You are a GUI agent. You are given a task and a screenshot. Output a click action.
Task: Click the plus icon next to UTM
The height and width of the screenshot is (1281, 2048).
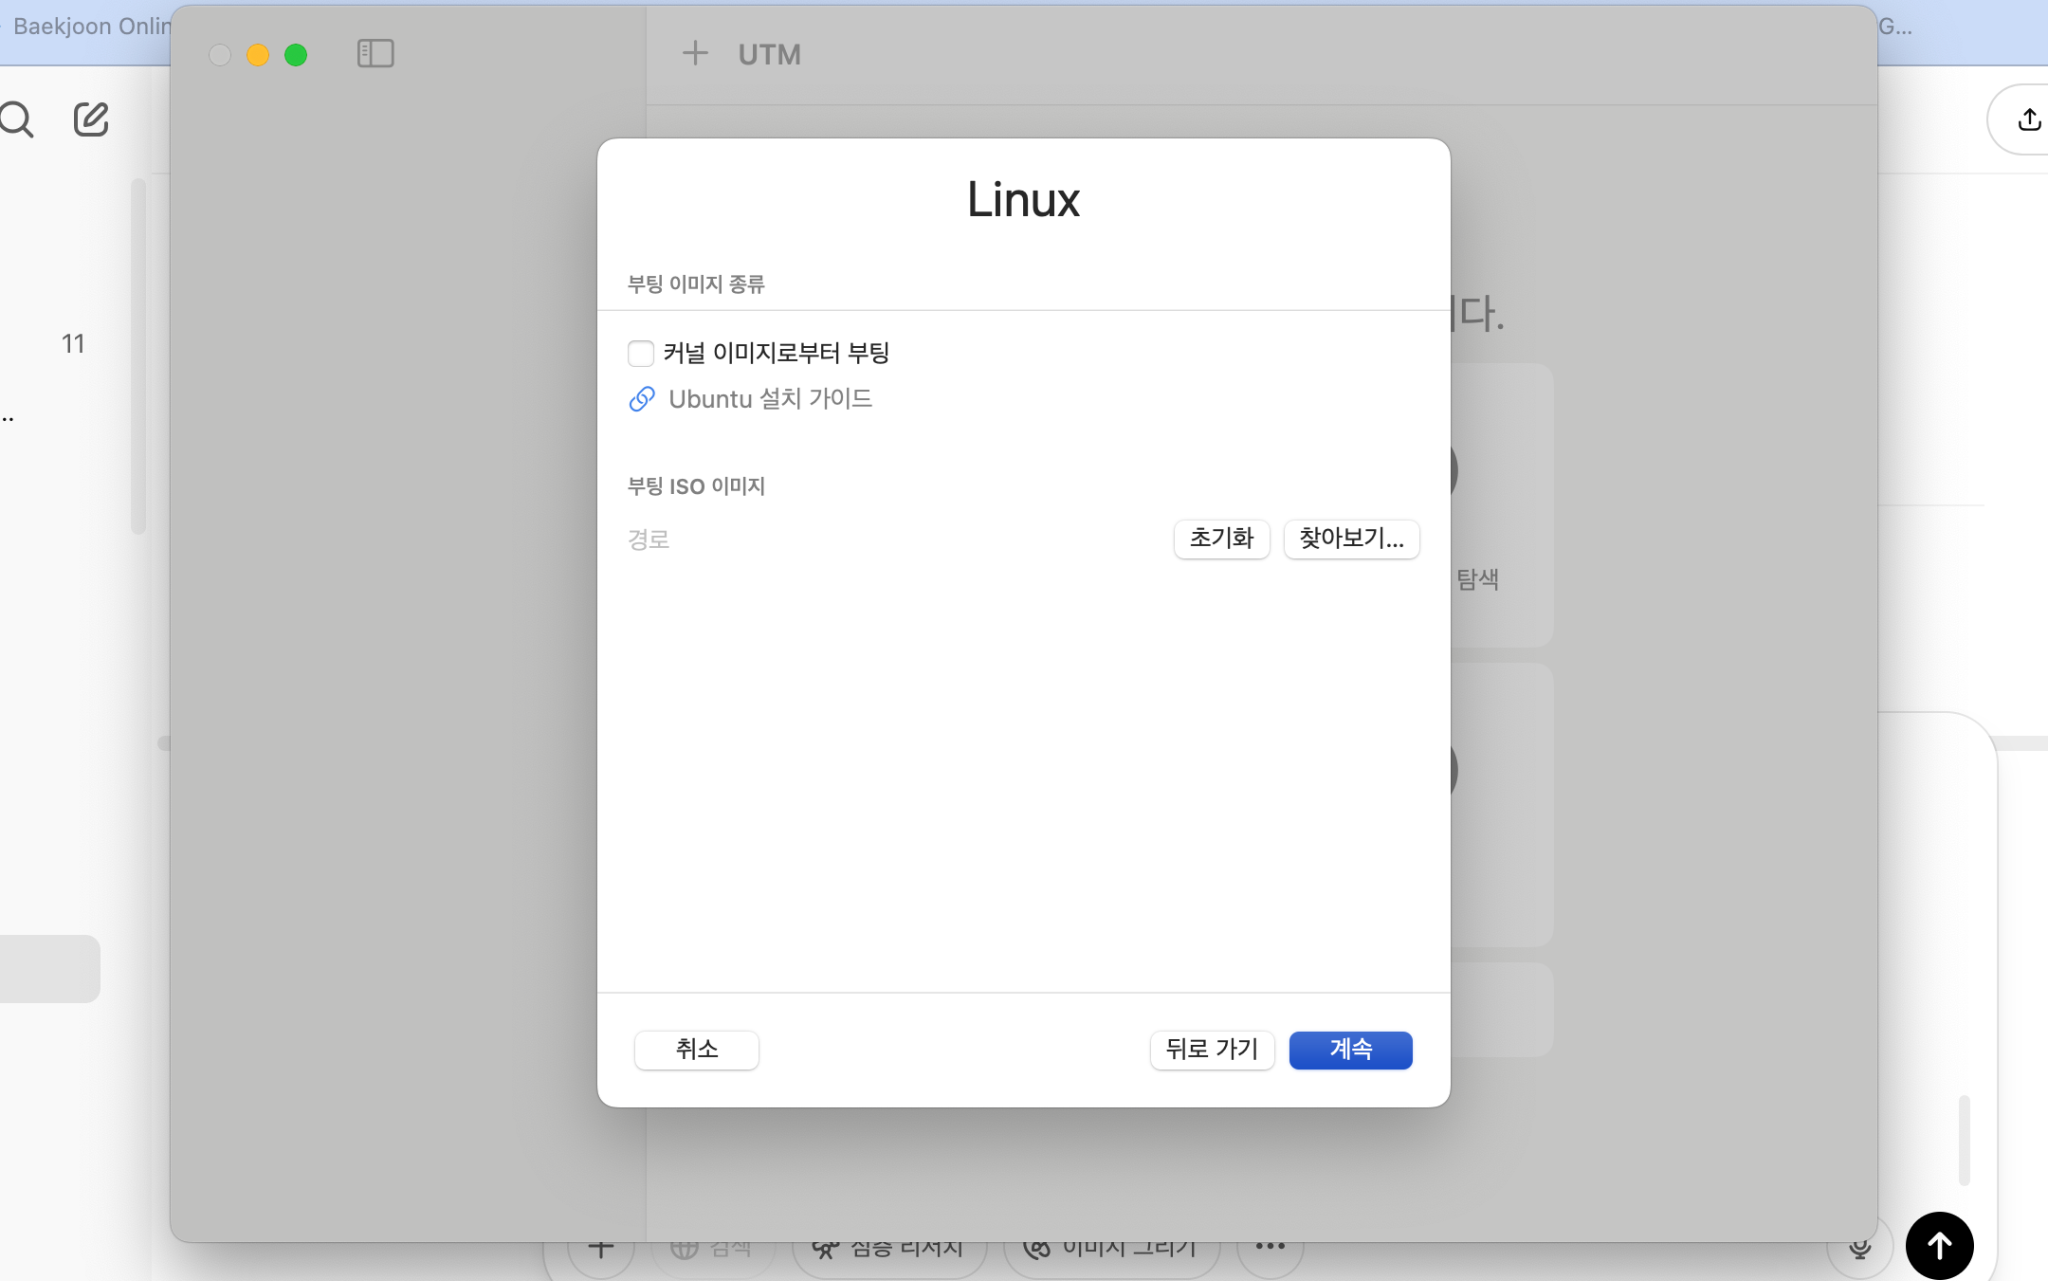695,53
